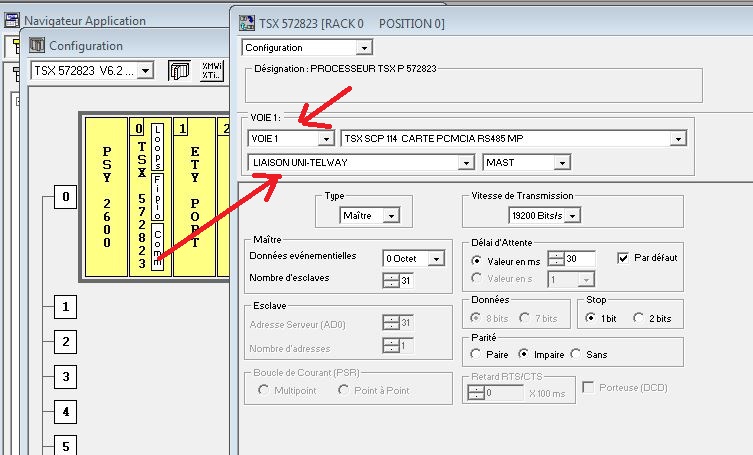Adjust Nombre d'esclaves stepper
Image resolution: width=753 pixels, height=455 pixels.
tap(391, 280)
